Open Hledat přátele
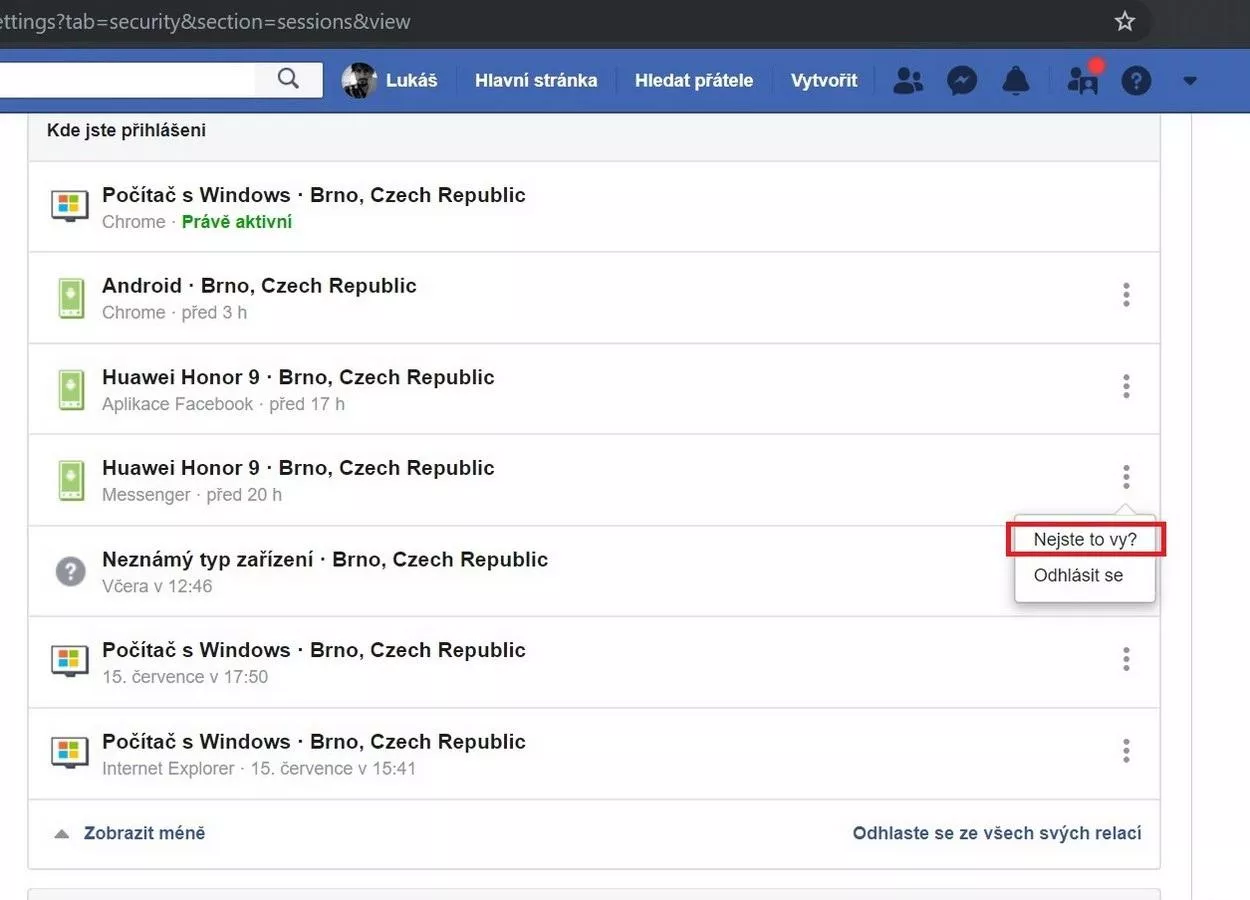This screenshot has height=900, width=1250. [694, 80]
